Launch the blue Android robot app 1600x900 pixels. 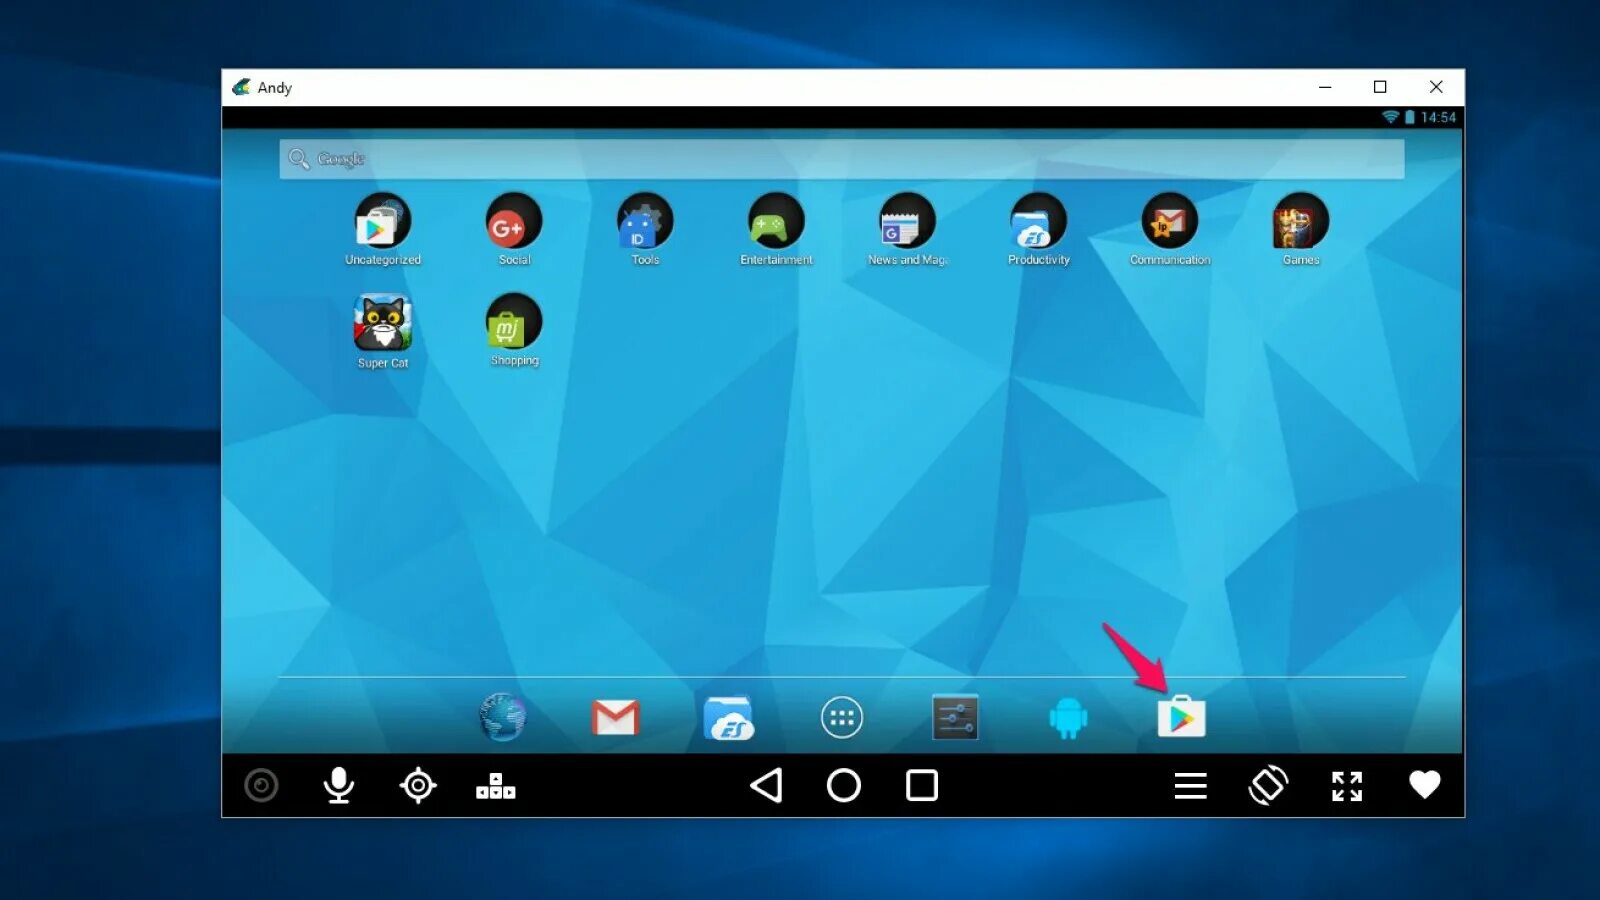pyautogui.click(x=1068, y=718)
